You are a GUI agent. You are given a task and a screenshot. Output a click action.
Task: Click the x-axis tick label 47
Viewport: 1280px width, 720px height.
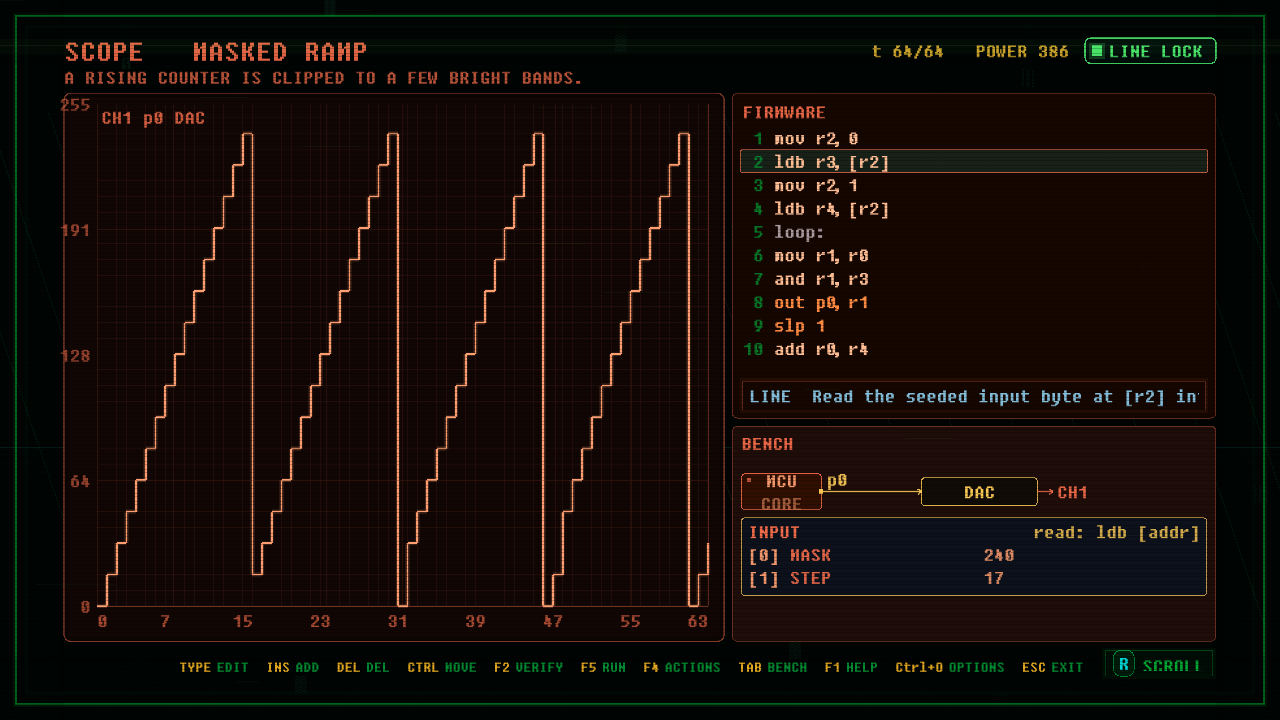(553, 621)
